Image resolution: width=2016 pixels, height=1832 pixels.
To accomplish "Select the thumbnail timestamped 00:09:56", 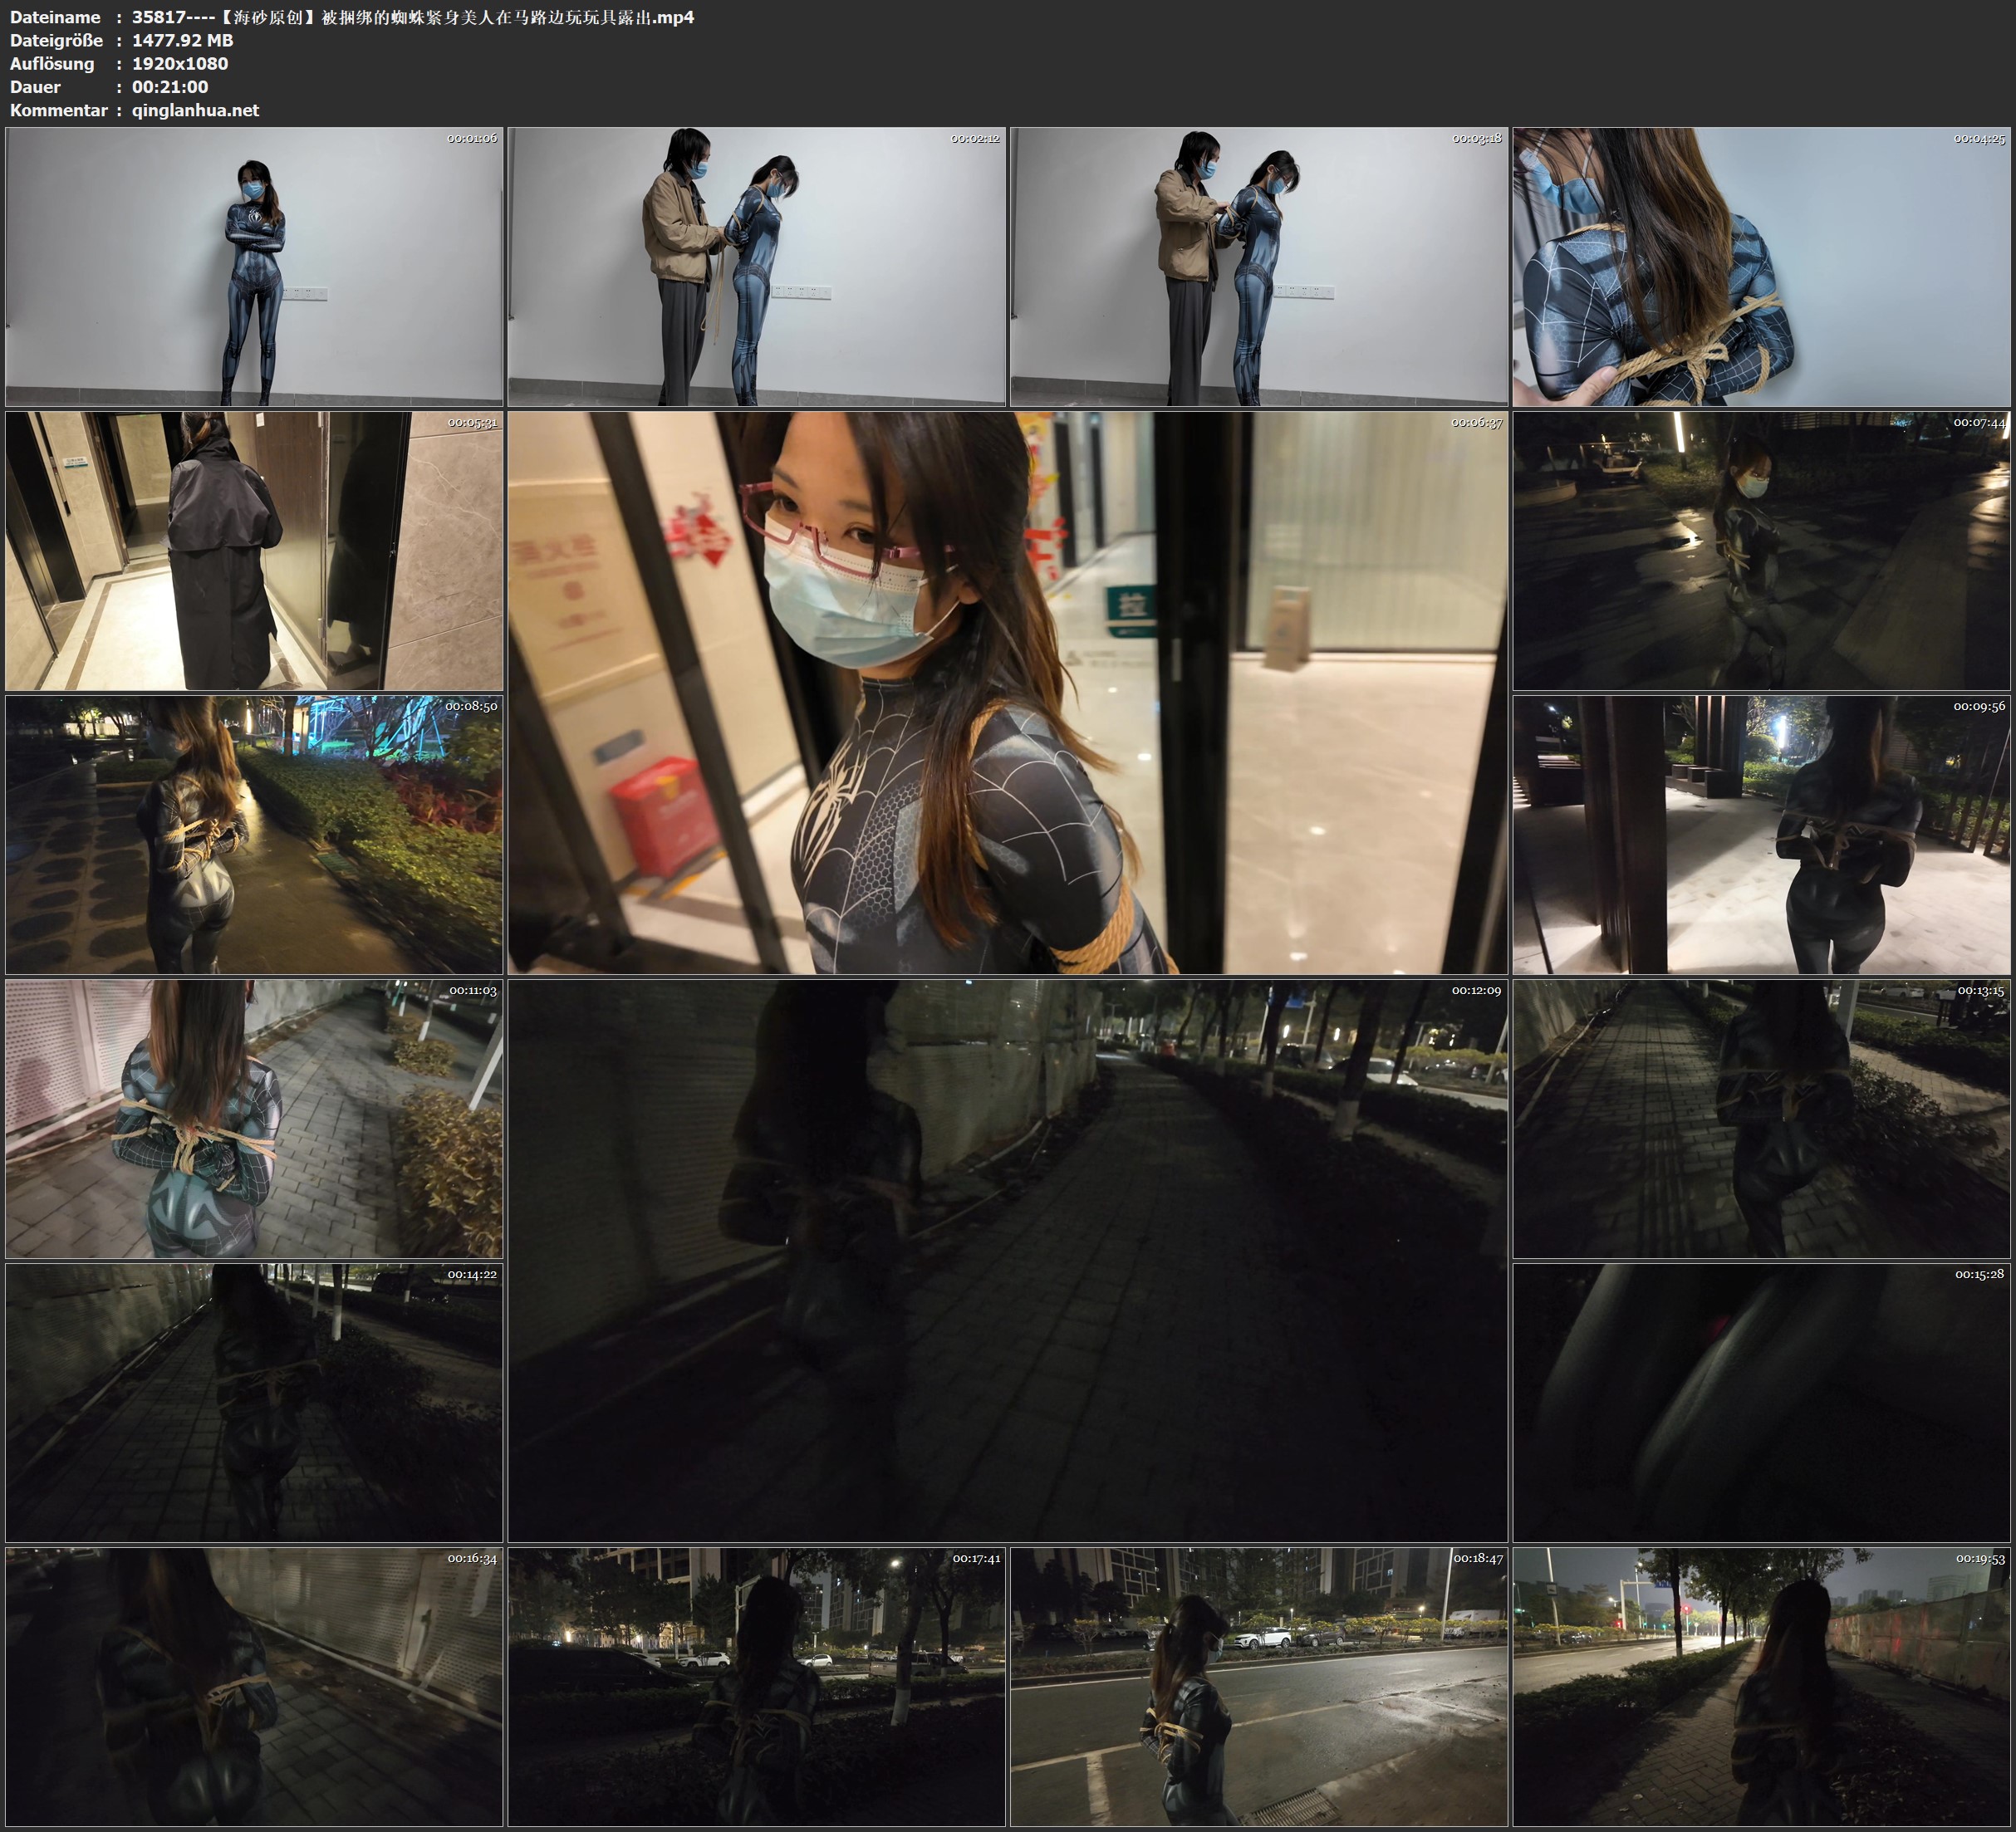I will point(1761,834).
